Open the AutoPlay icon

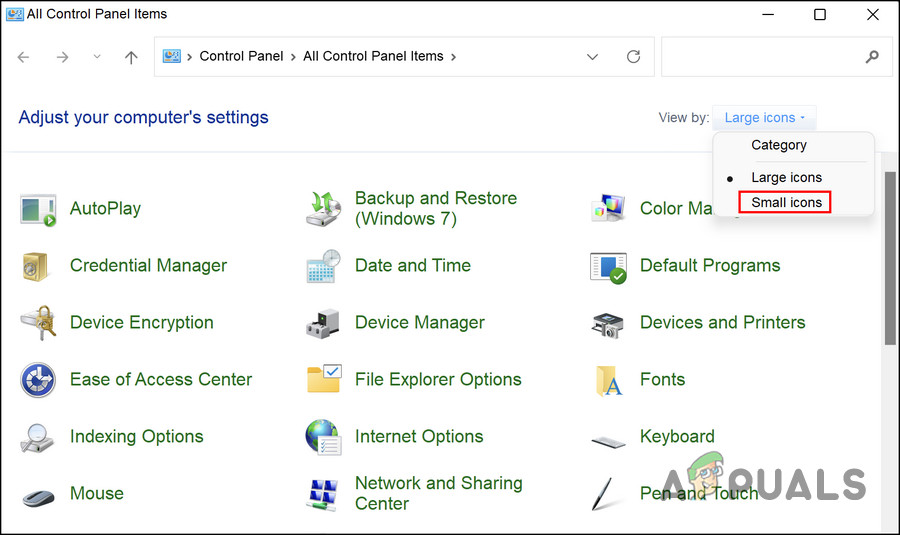[38, 209]
